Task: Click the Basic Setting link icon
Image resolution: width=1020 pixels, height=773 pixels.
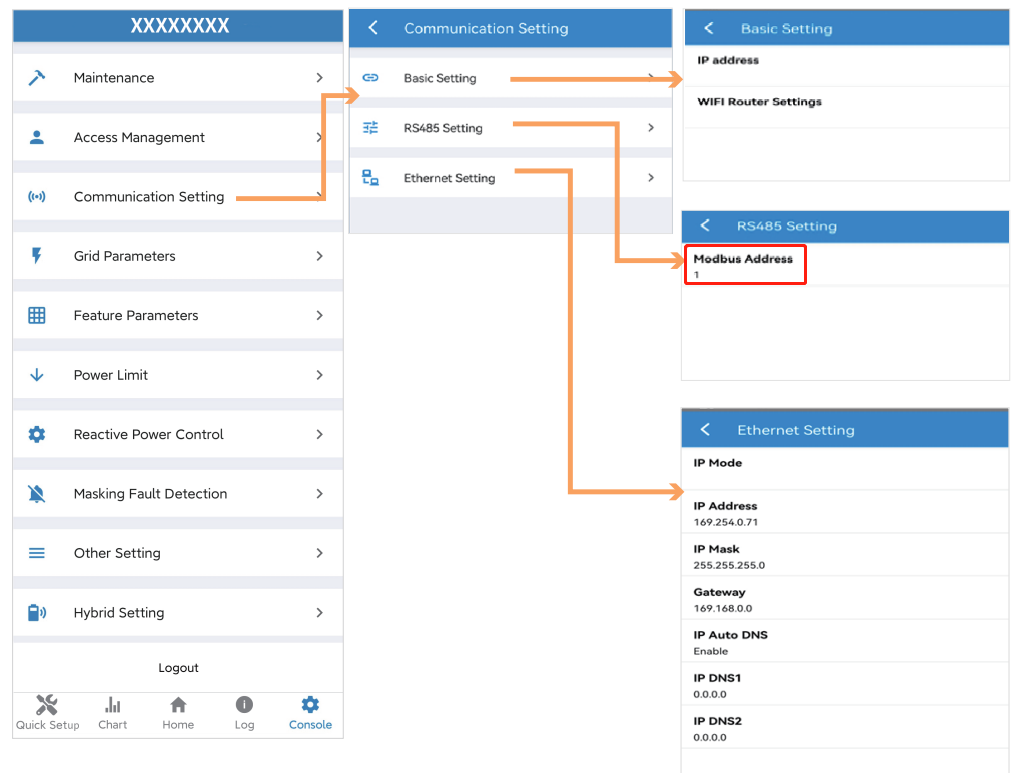Action: pos(371,78)
